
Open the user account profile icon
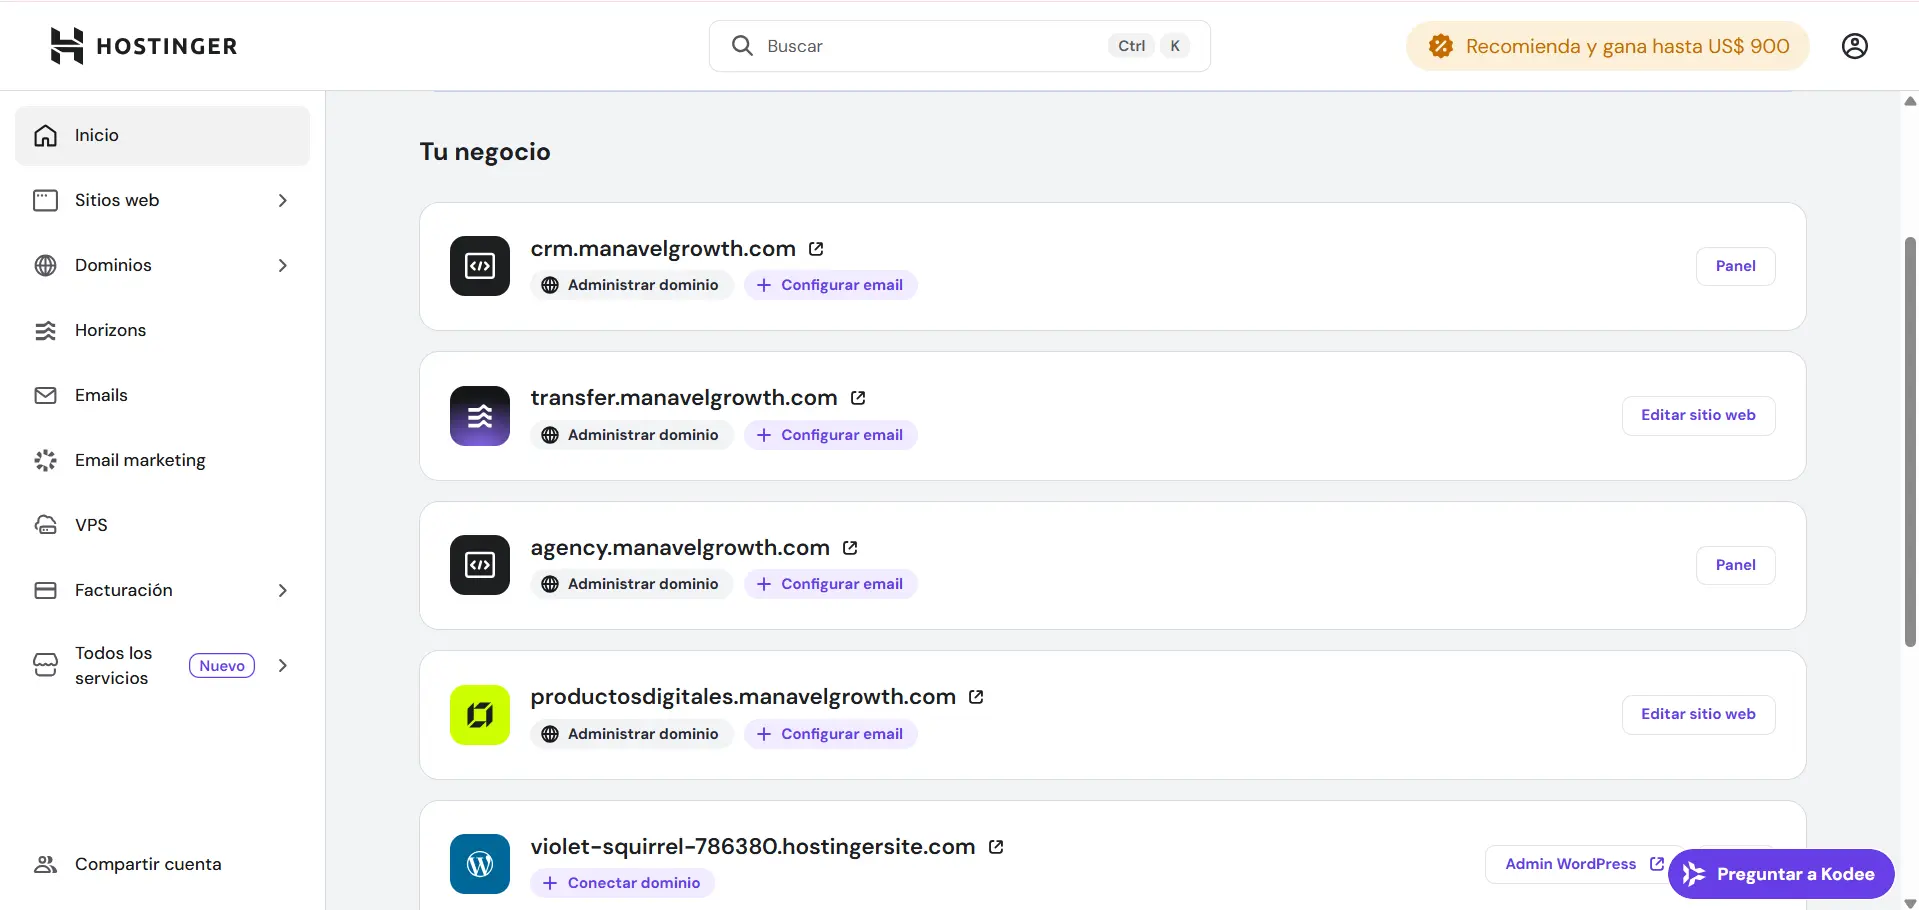[x=1854, y=46]
